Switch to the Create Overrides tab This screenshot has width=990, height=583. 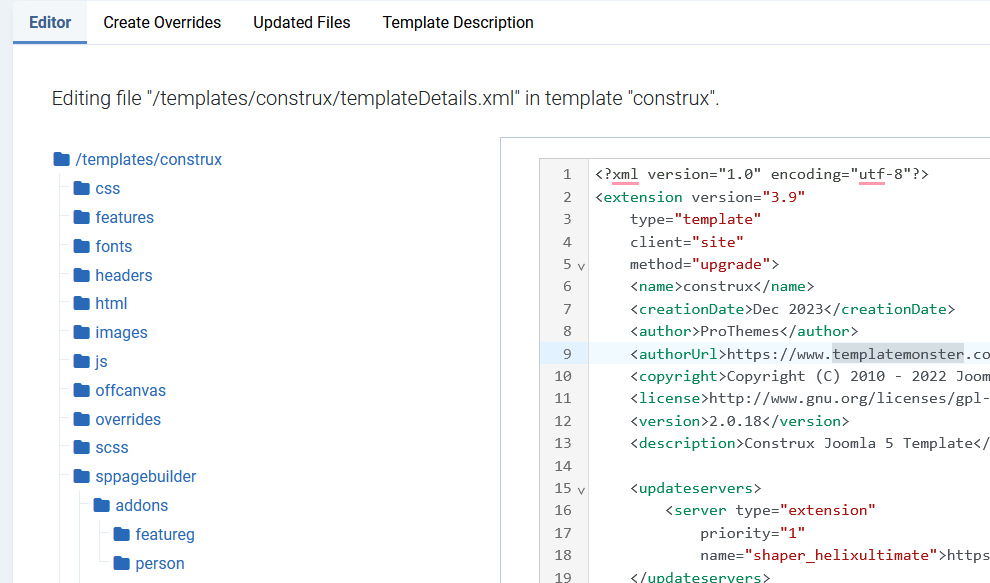click(x=162, y=22)
